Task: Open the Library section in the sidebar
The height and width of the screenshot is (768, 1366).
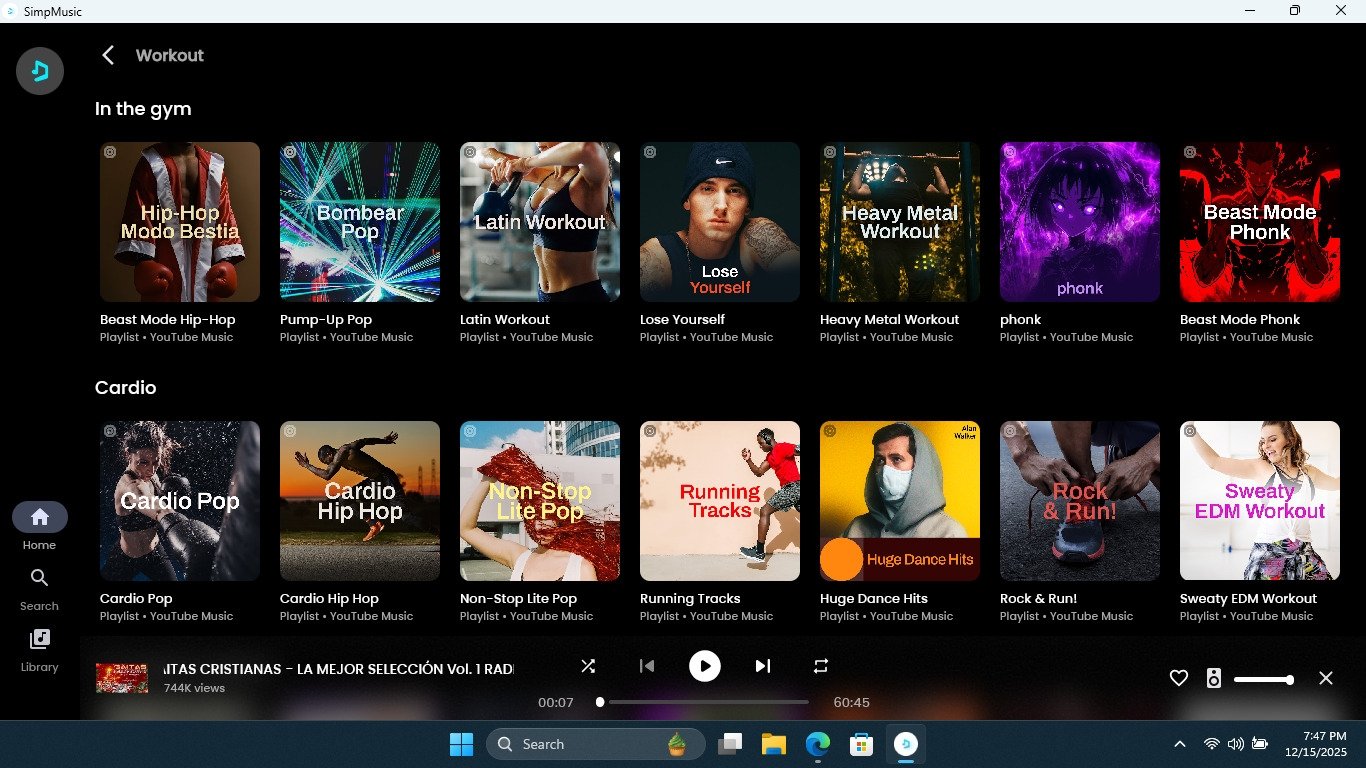Action: [x=39, y=650]
